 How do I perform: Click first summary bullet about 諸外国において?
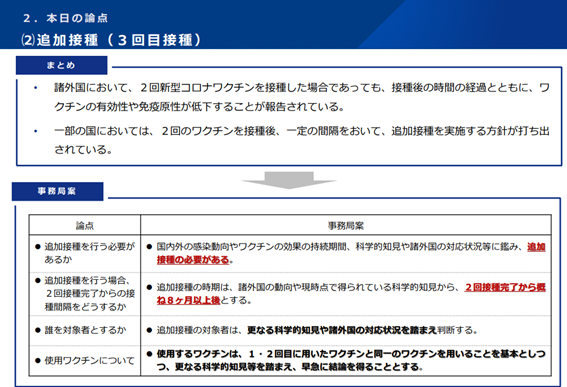coord(302,97)
